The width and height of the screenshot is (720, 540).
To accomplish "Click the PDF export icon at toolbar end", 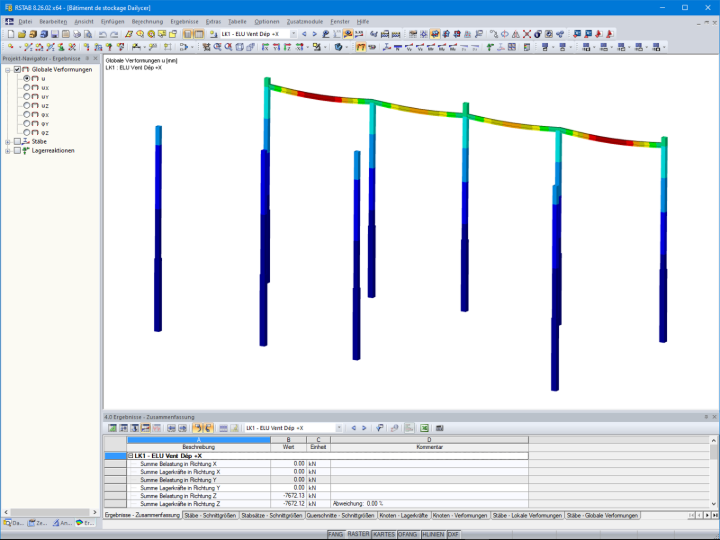I will pyautogui.click(x=610, y=34).
